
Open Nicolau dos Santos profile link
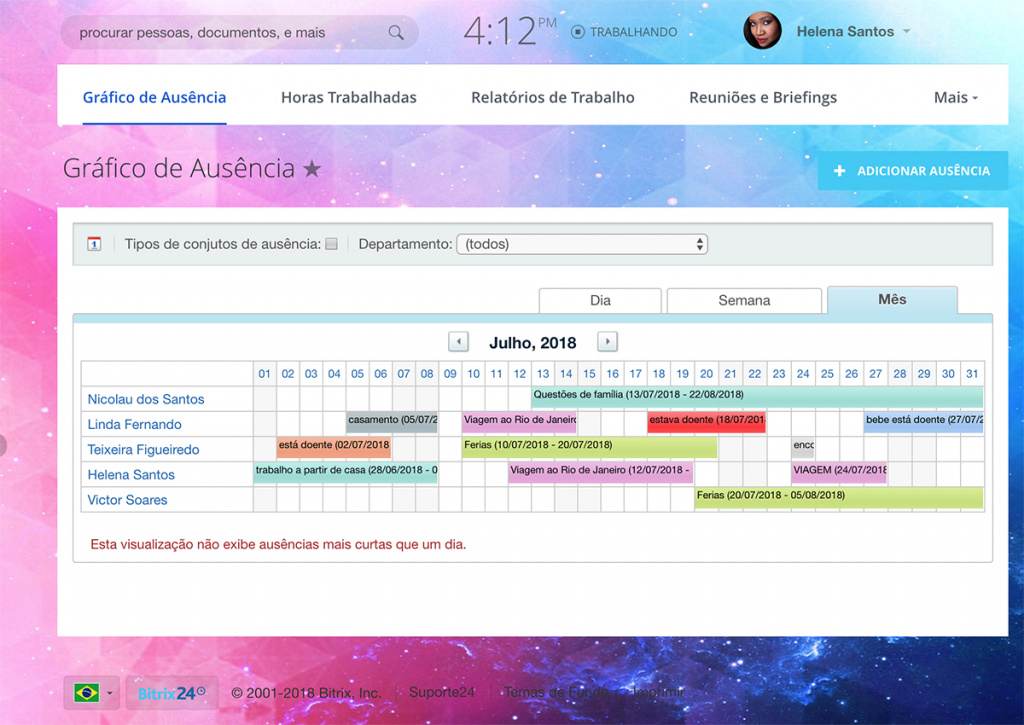(x=146, y=399)
